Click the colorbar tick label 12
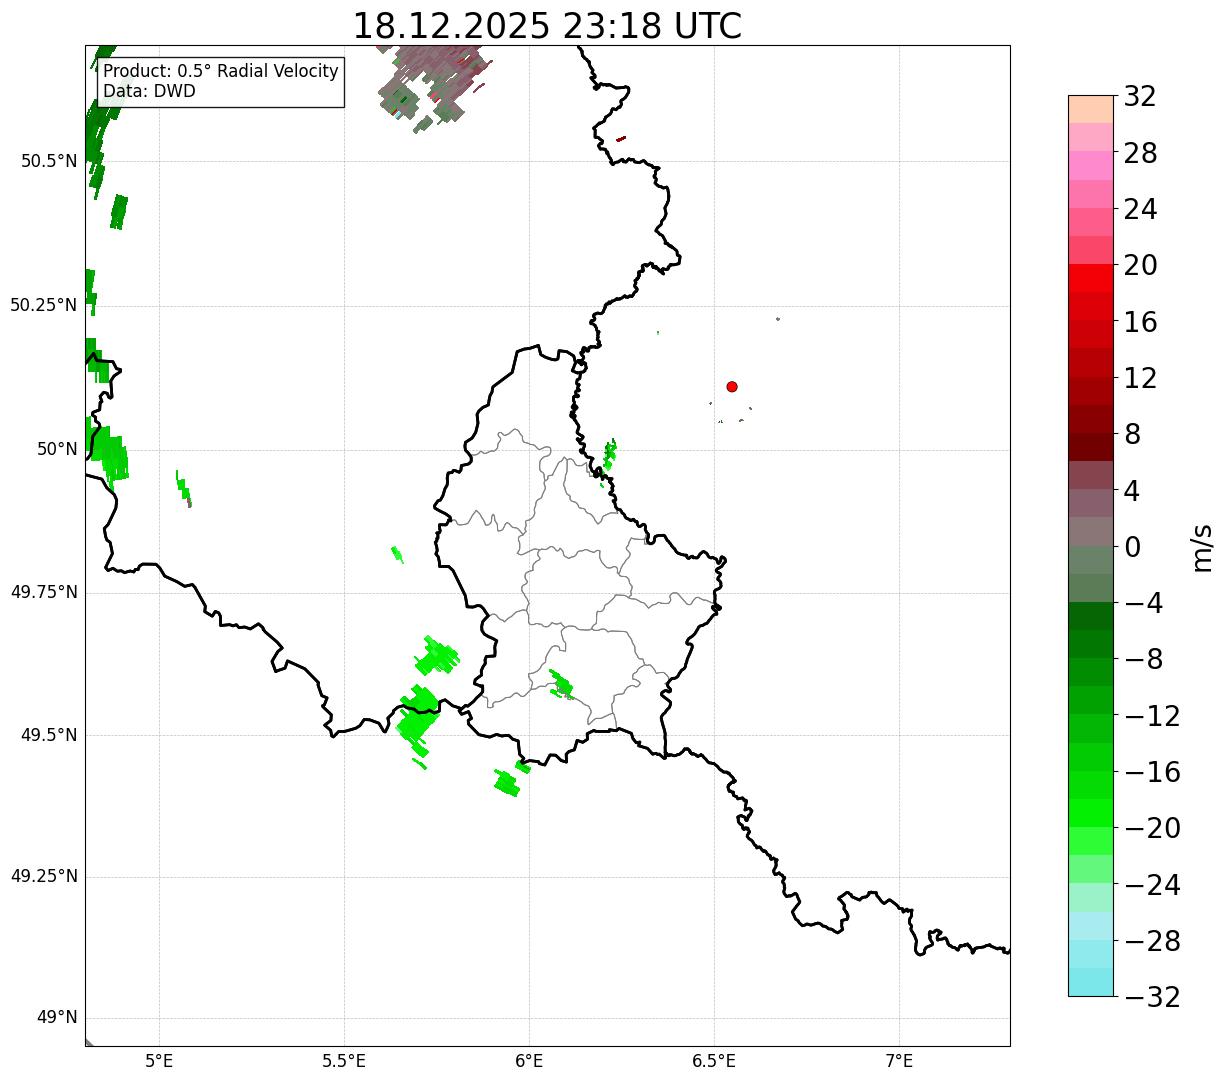 (1140, 378)
